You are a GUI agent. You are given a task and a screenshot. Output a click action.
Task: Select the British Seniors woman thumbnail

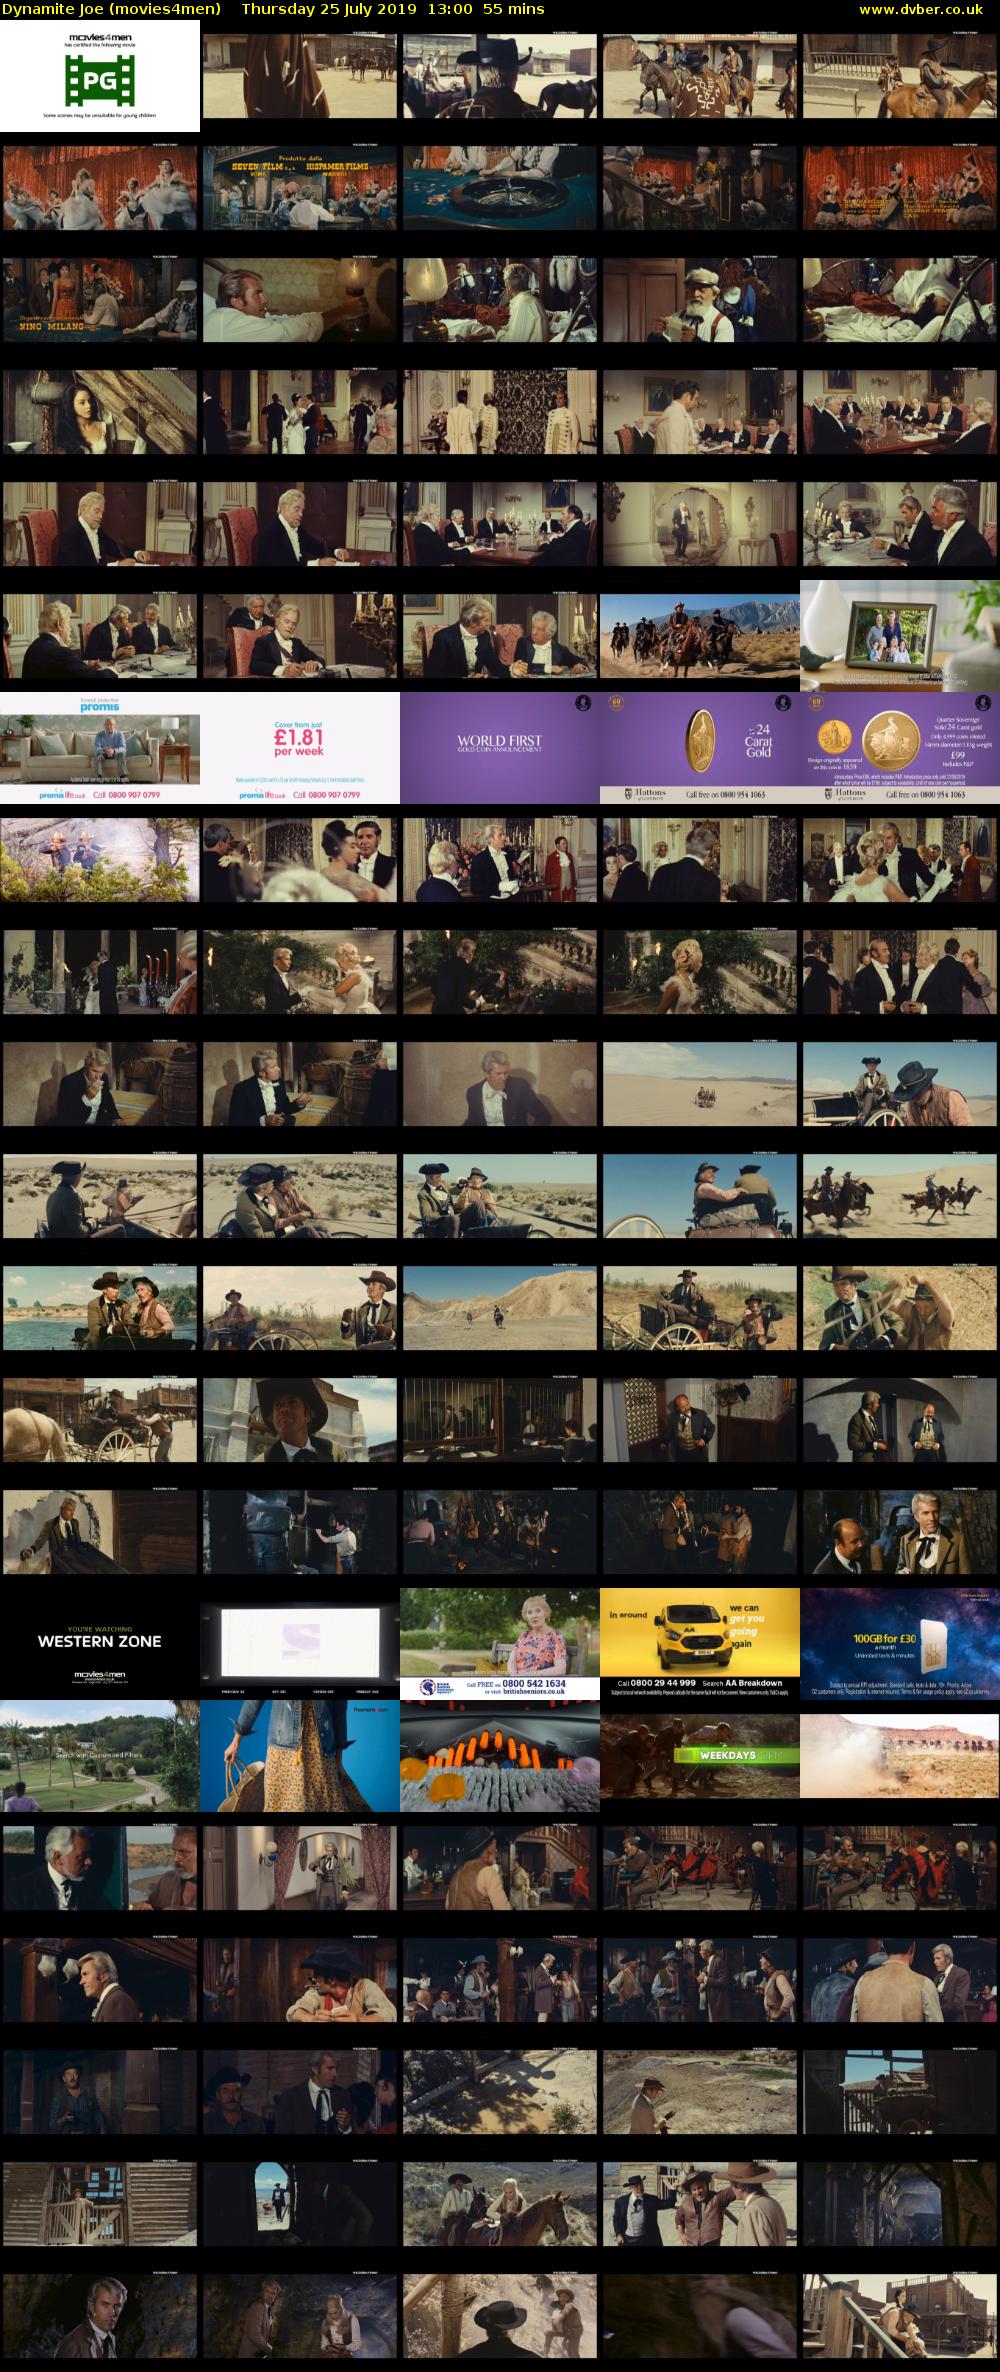[500, 1644]
